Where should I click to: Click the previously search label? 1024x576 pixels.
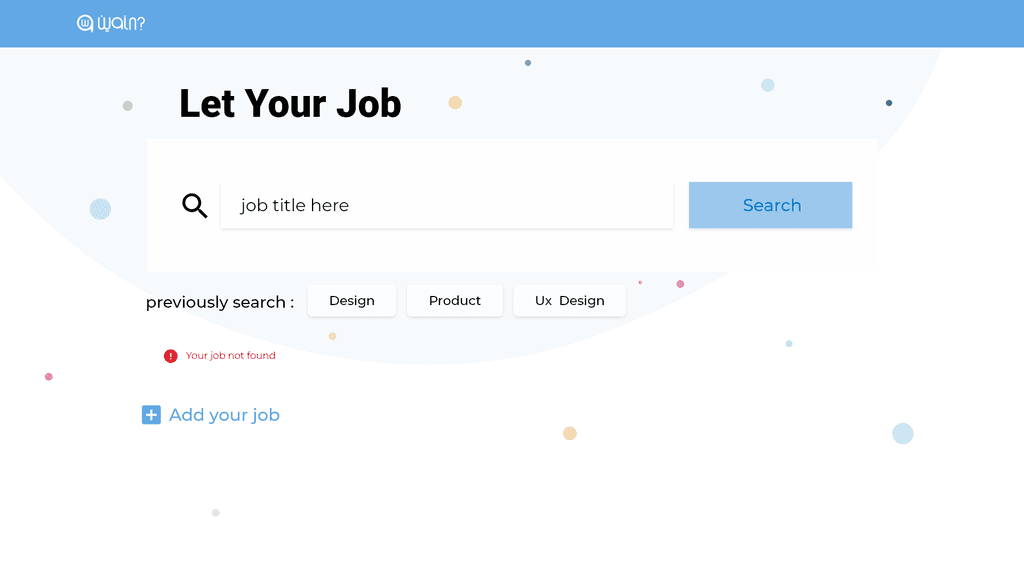(220, 302)
